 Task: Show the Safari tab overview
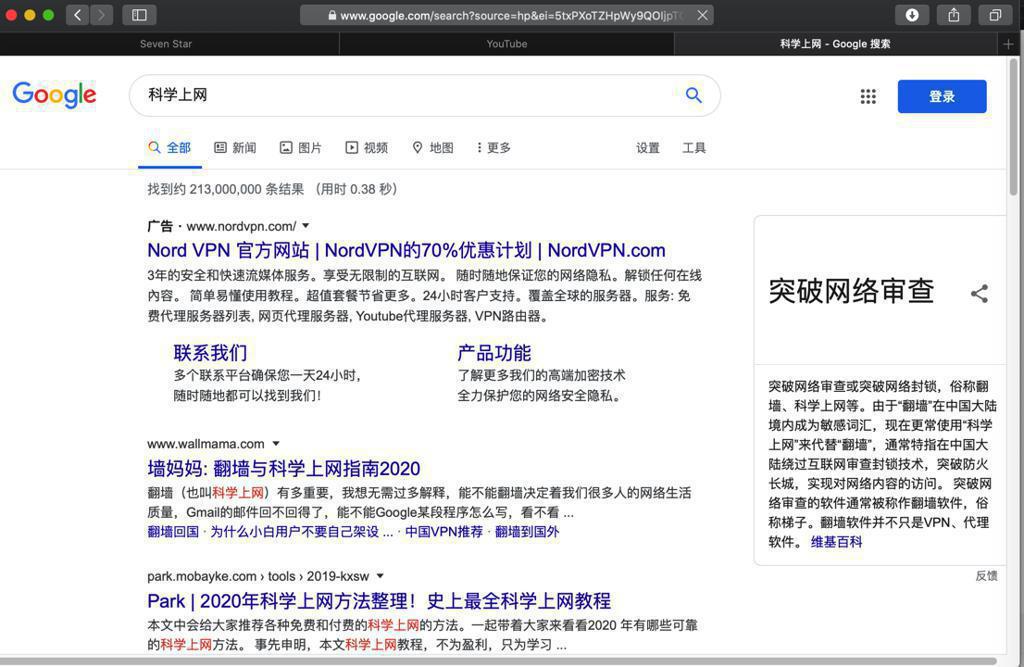point(995,15)
